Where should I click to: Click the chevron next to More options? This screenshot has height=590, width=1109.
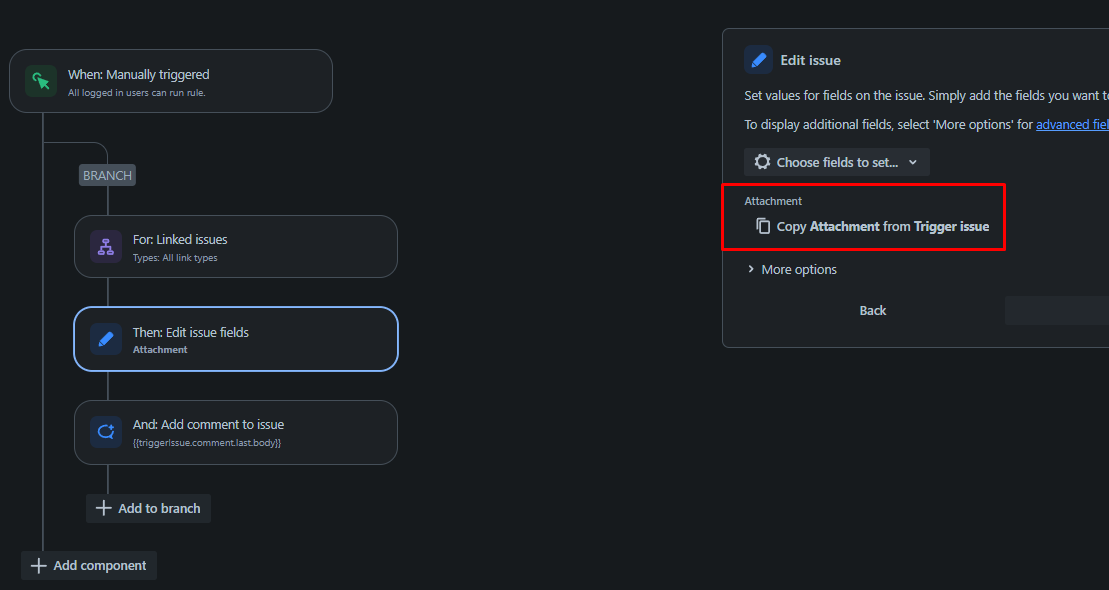751,269
